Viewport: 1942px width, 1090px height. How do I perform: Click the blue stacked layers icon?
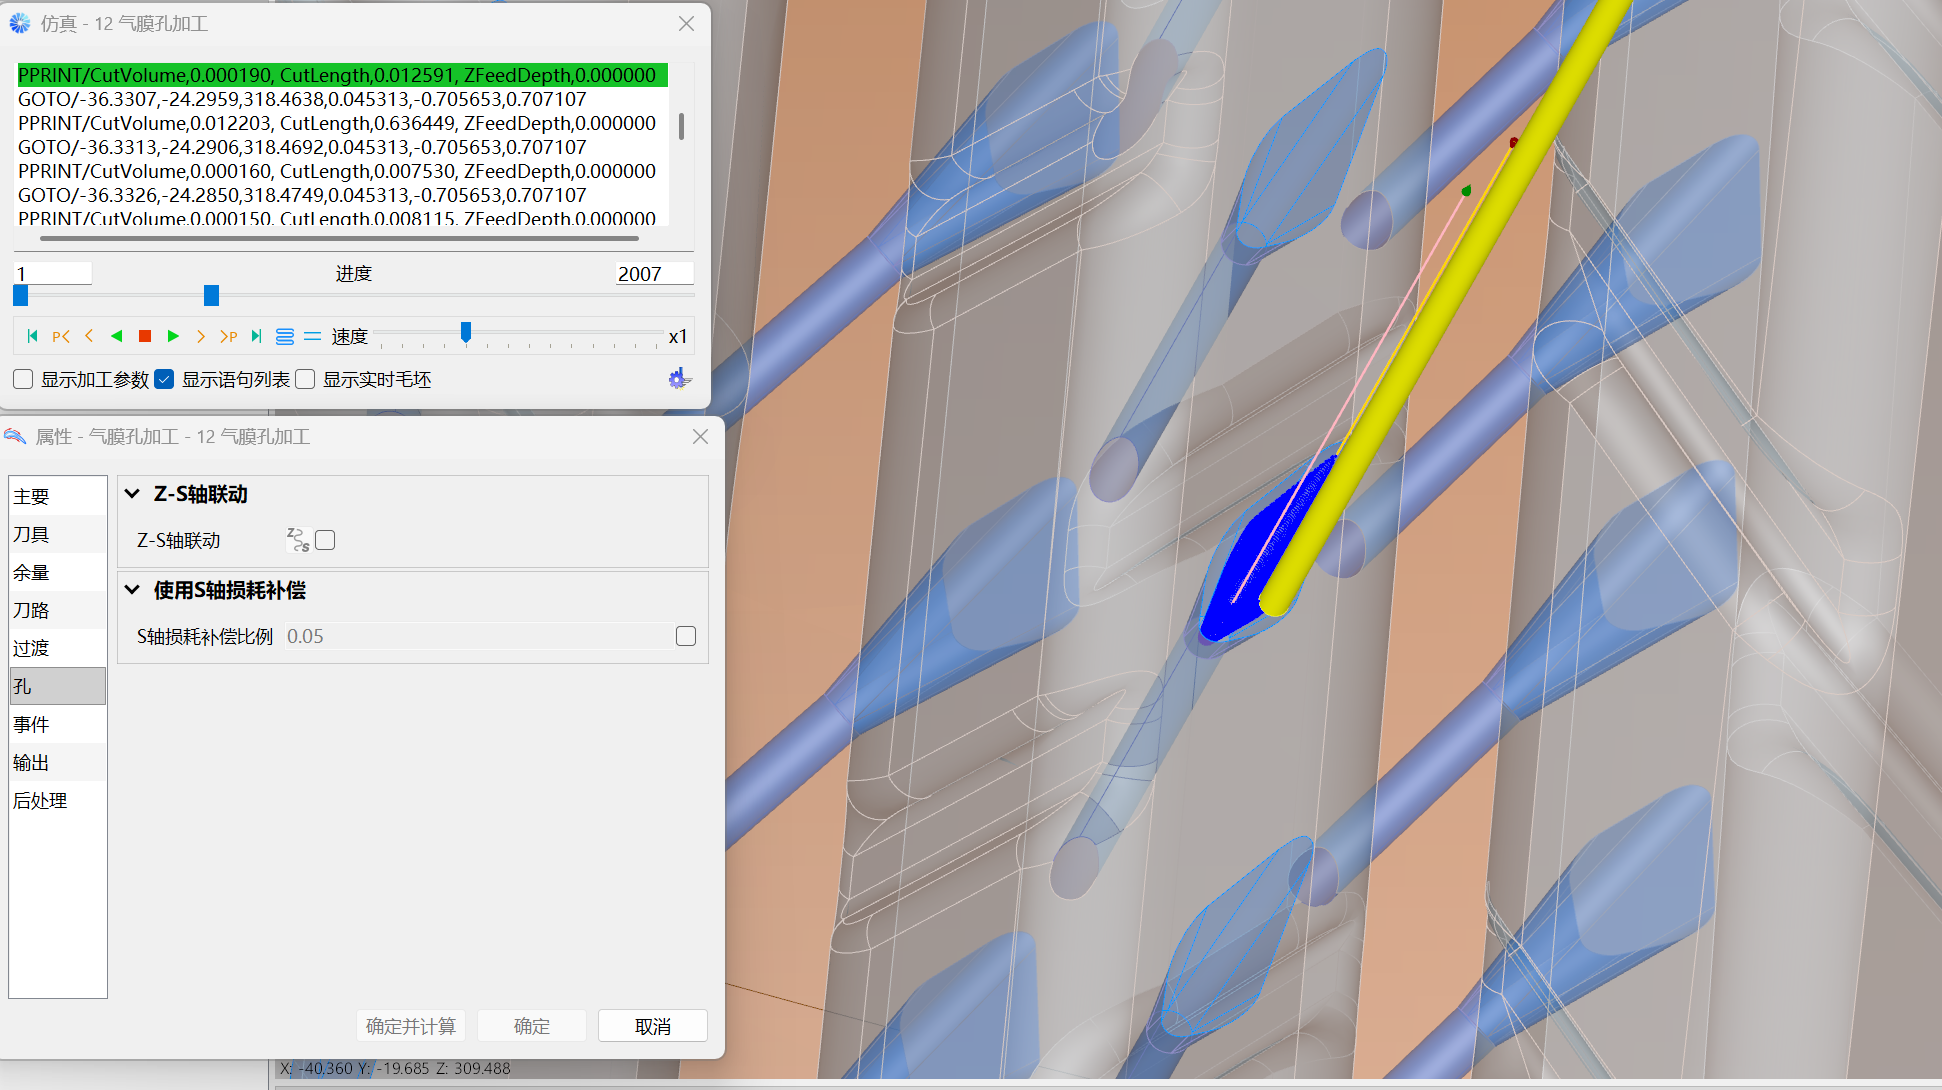[285, 336]
